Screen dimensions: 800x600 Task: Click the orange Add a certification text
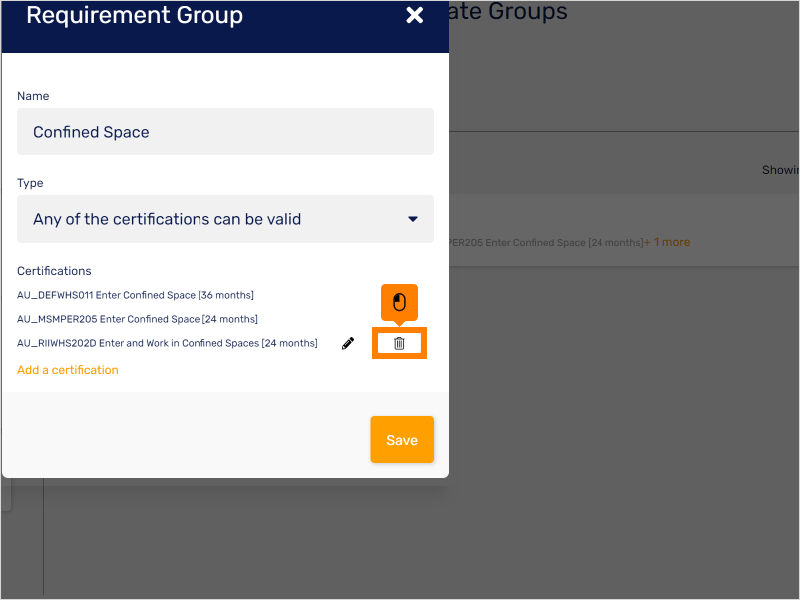[x=67, y=369]
